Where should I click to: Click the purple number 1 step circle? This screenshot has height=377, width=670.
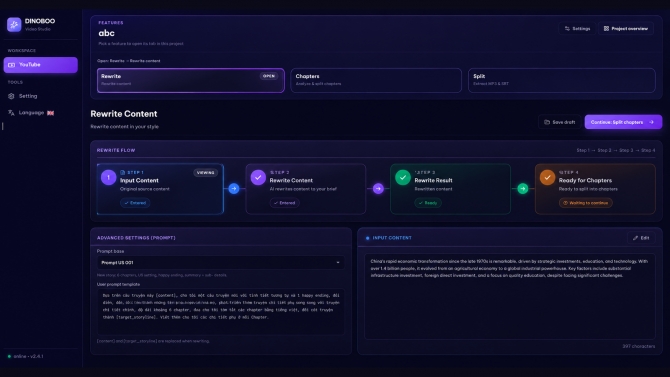point(109,177)
